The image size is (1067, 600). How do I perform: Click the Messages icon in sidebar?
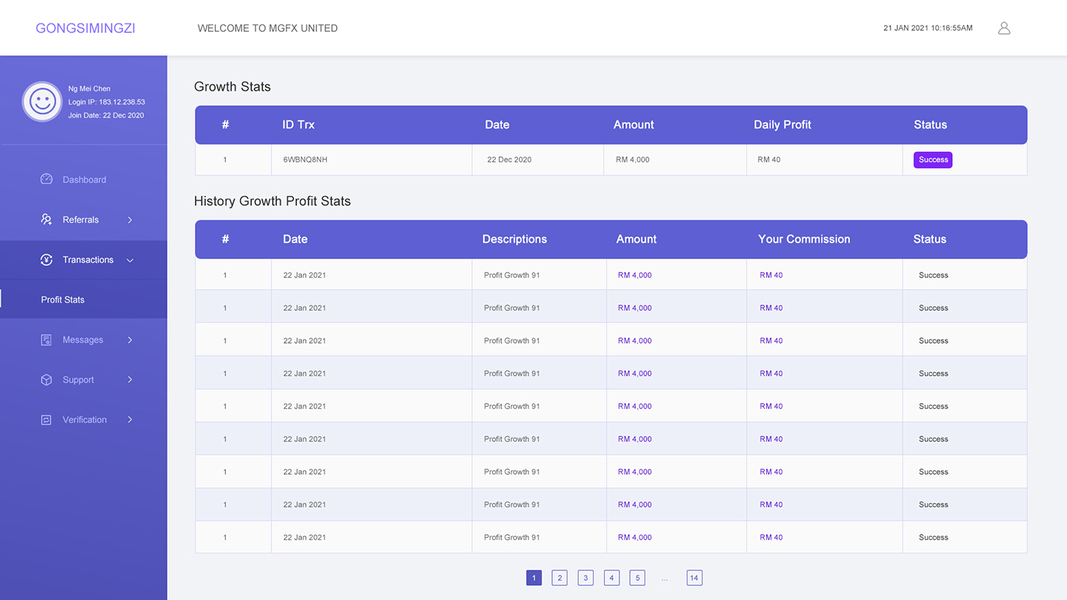46,340
